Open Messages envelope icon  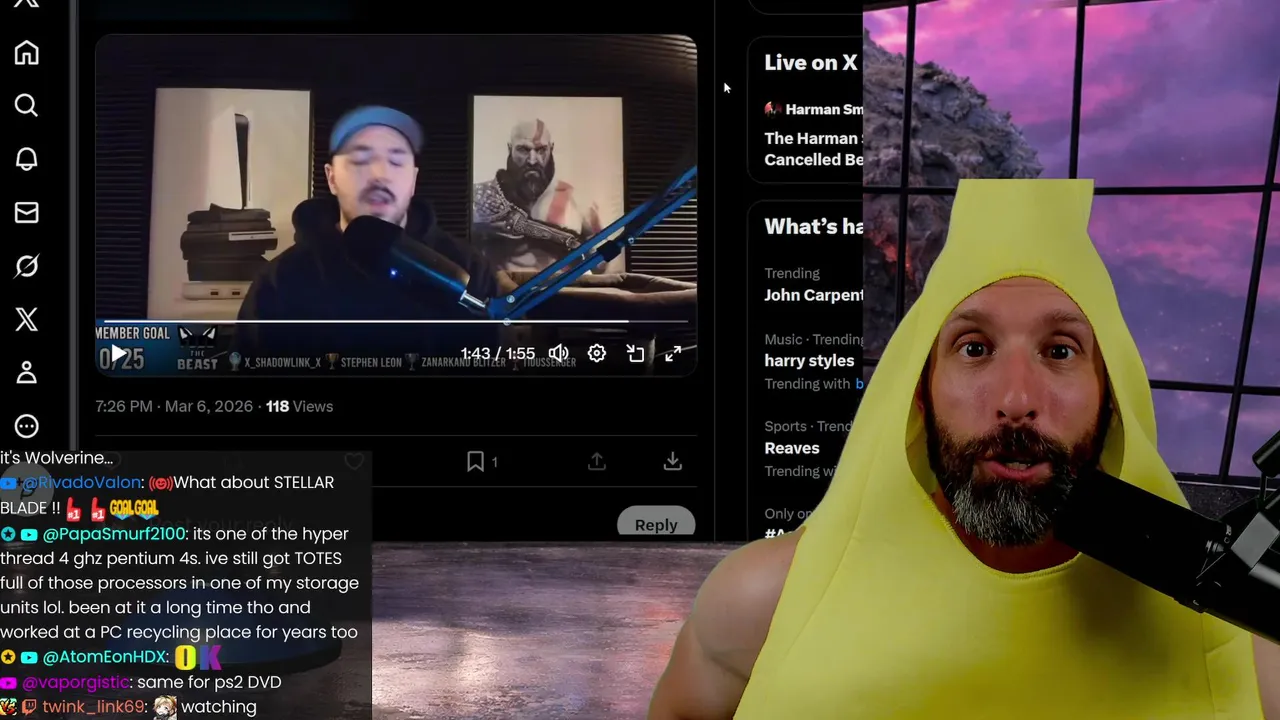[x=27, y=212]
